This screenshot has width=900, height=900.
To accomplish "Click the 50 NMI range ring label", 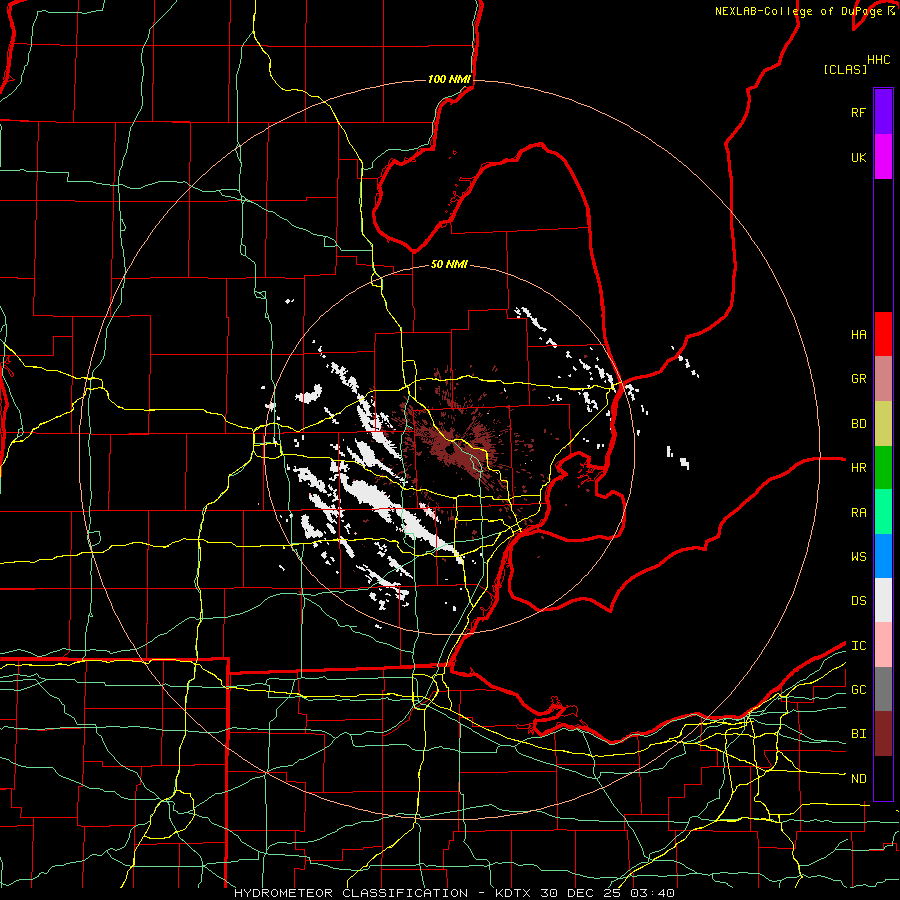I will [449, 264].
